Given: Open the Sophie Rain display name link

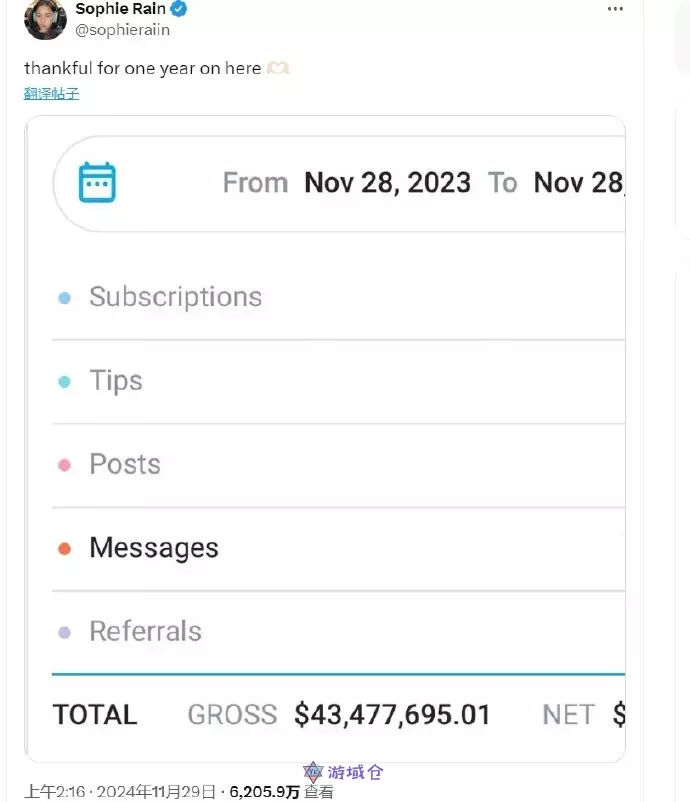Looking at the screenshot, I should click(120, 10).
